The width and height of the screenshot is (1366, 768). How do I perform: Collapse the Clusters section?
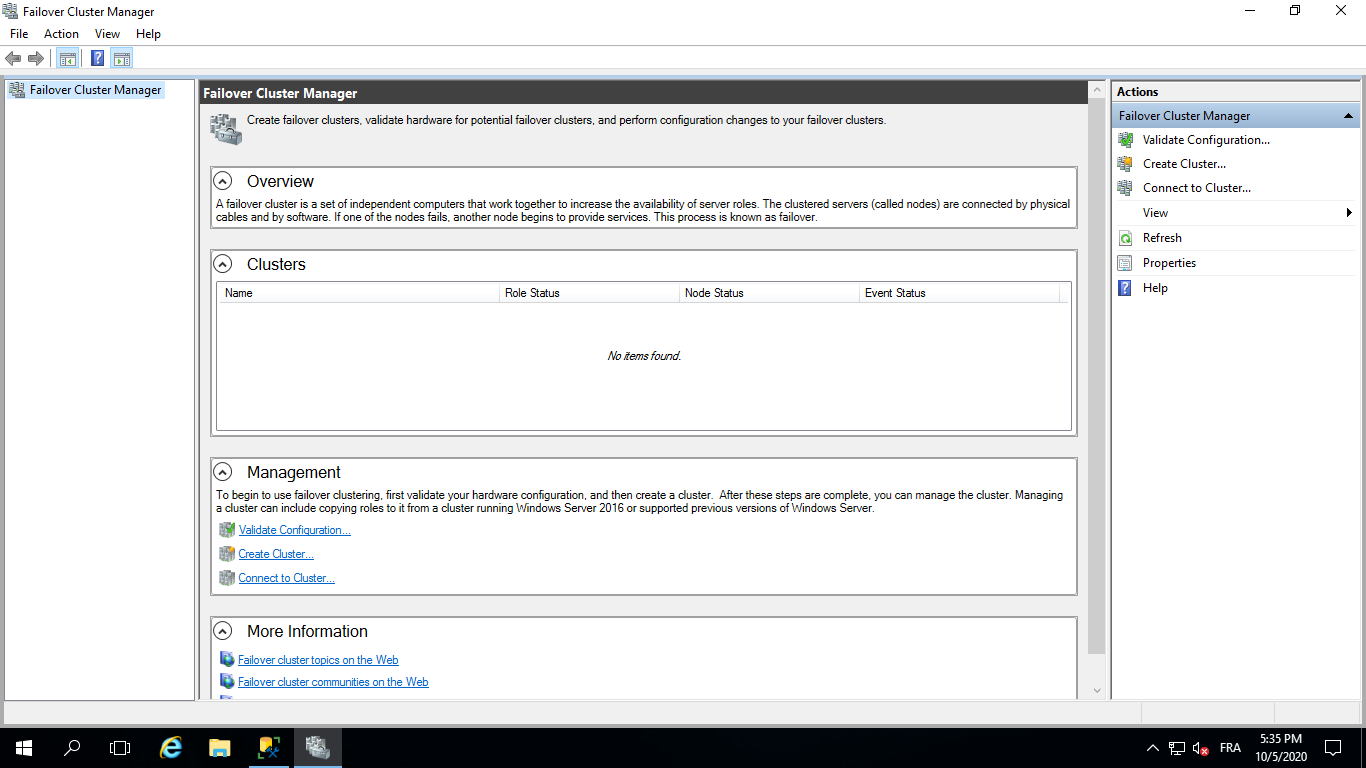[225, 265]
